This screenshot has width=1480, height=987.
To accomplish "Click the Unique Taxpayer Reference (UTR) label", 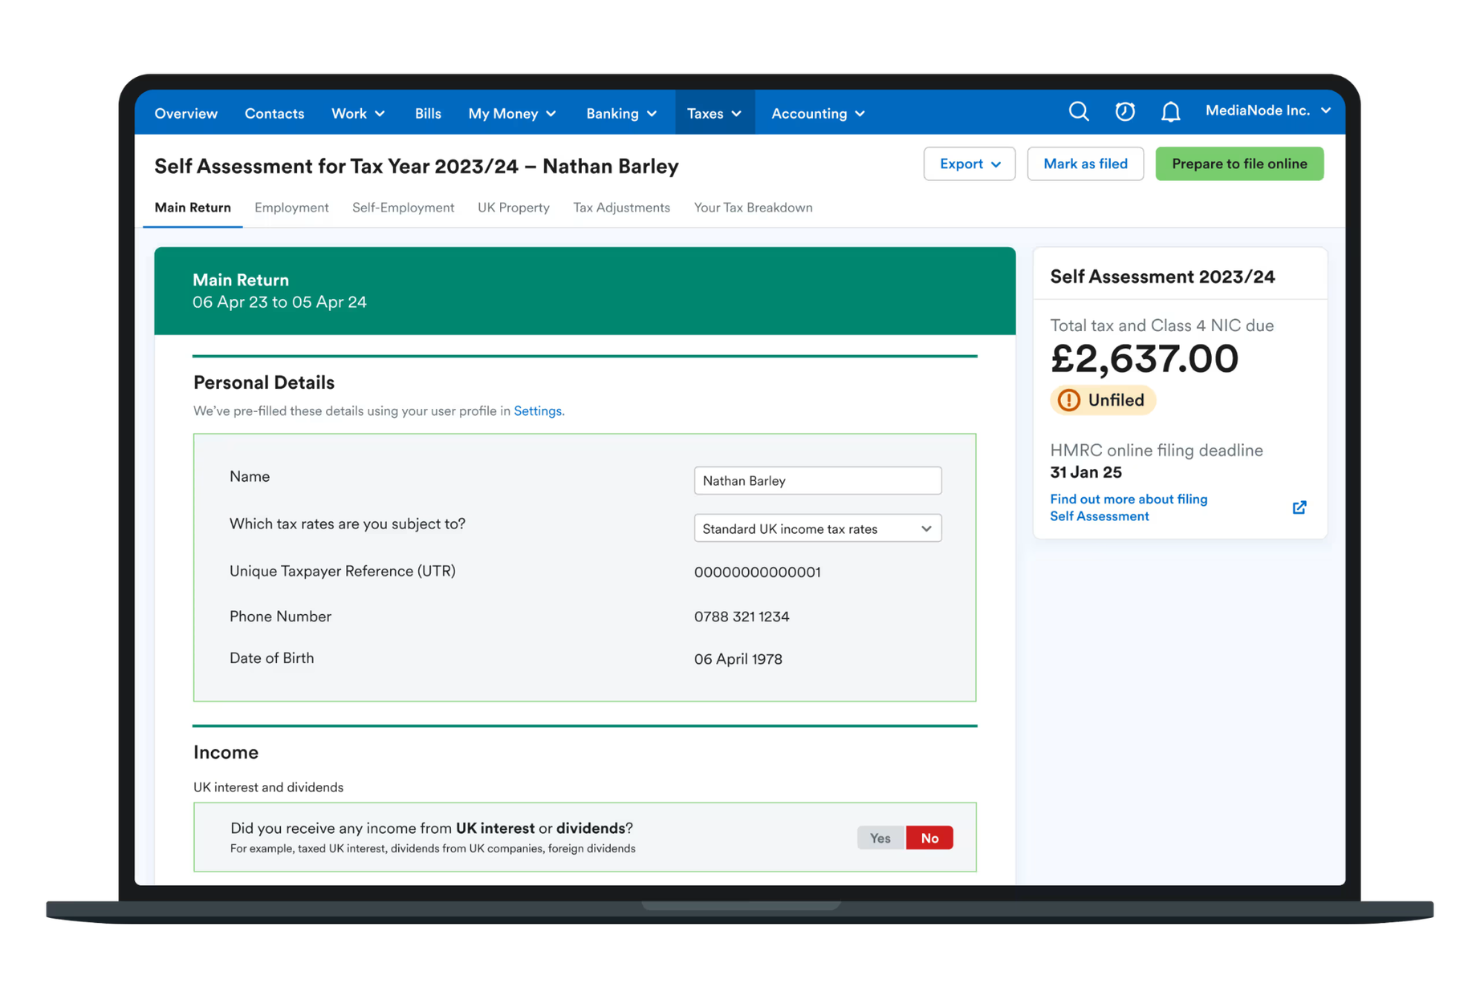I will [x=342, y=571].
